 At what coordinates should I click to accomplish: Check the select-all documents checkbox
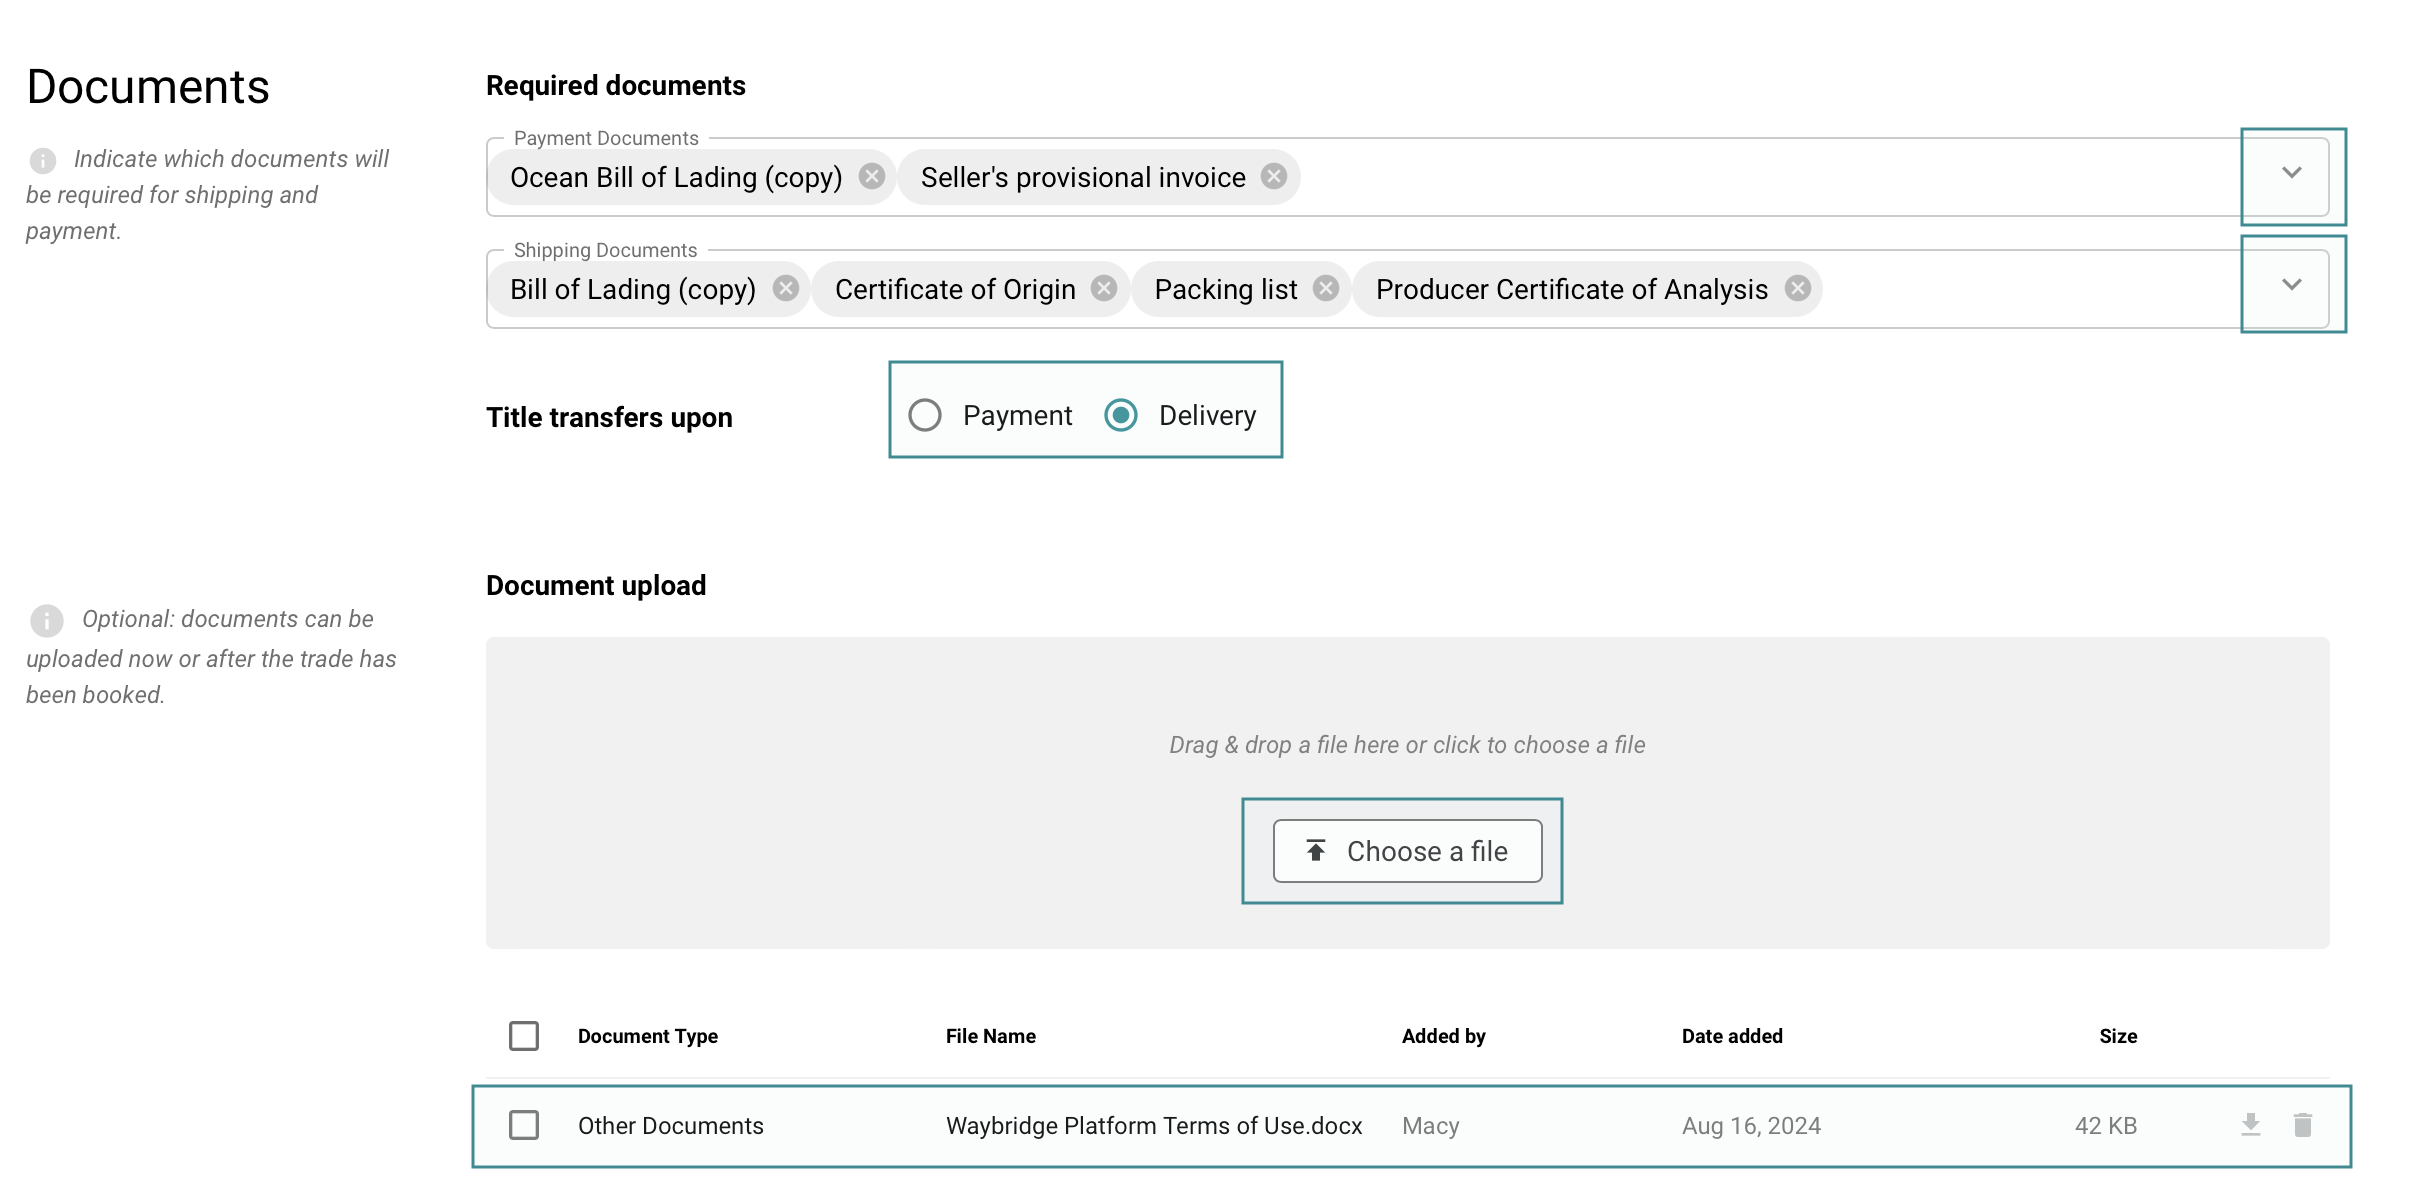pos(524,1036)
